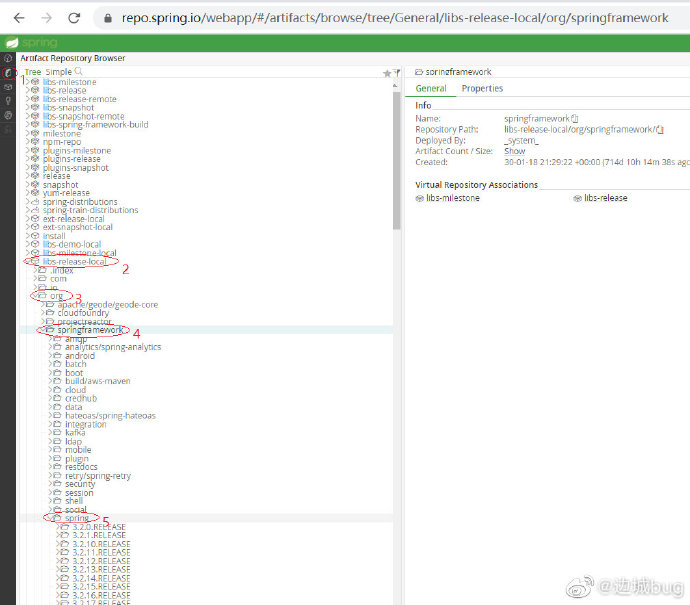
Task: Open the General tab
Action: coord(431,88)
